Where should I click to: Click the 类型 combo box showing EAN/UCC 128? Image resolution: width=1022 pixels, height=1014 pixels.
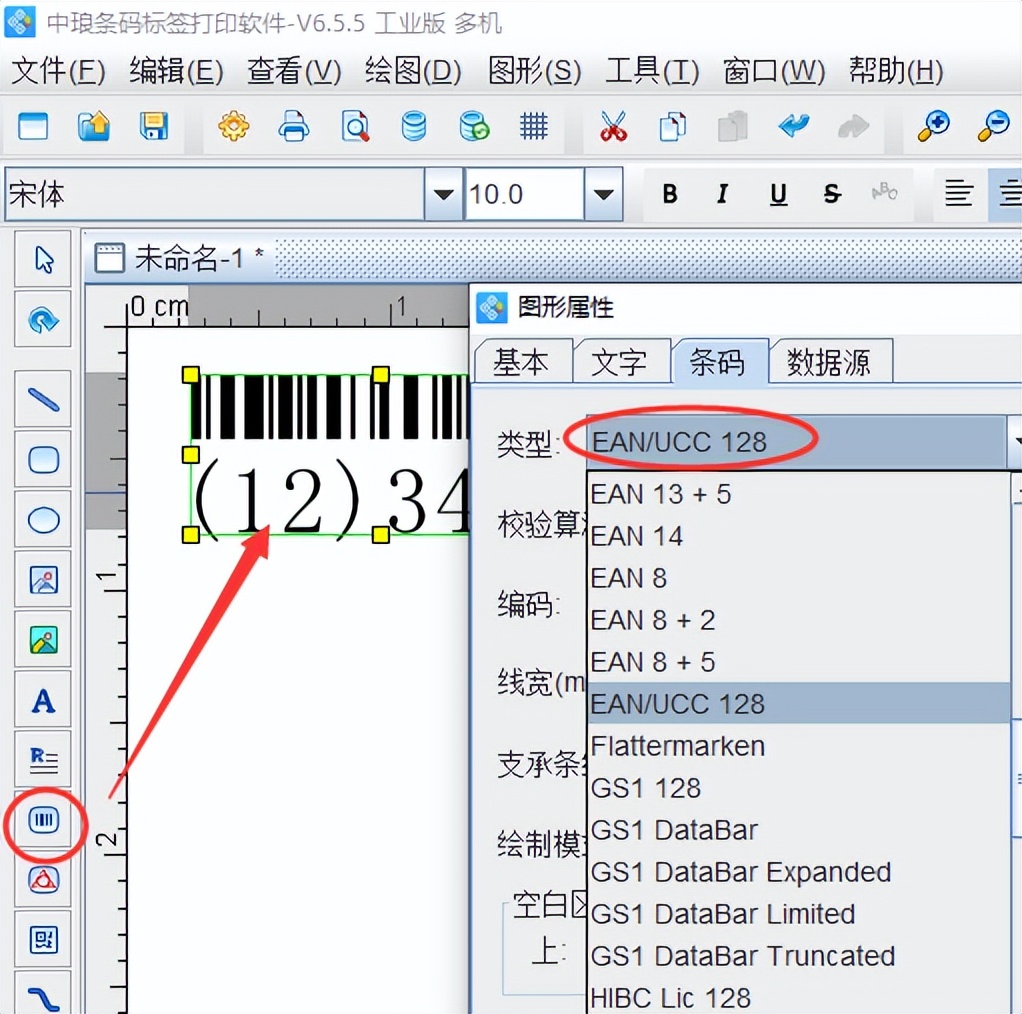pos(803,442)
